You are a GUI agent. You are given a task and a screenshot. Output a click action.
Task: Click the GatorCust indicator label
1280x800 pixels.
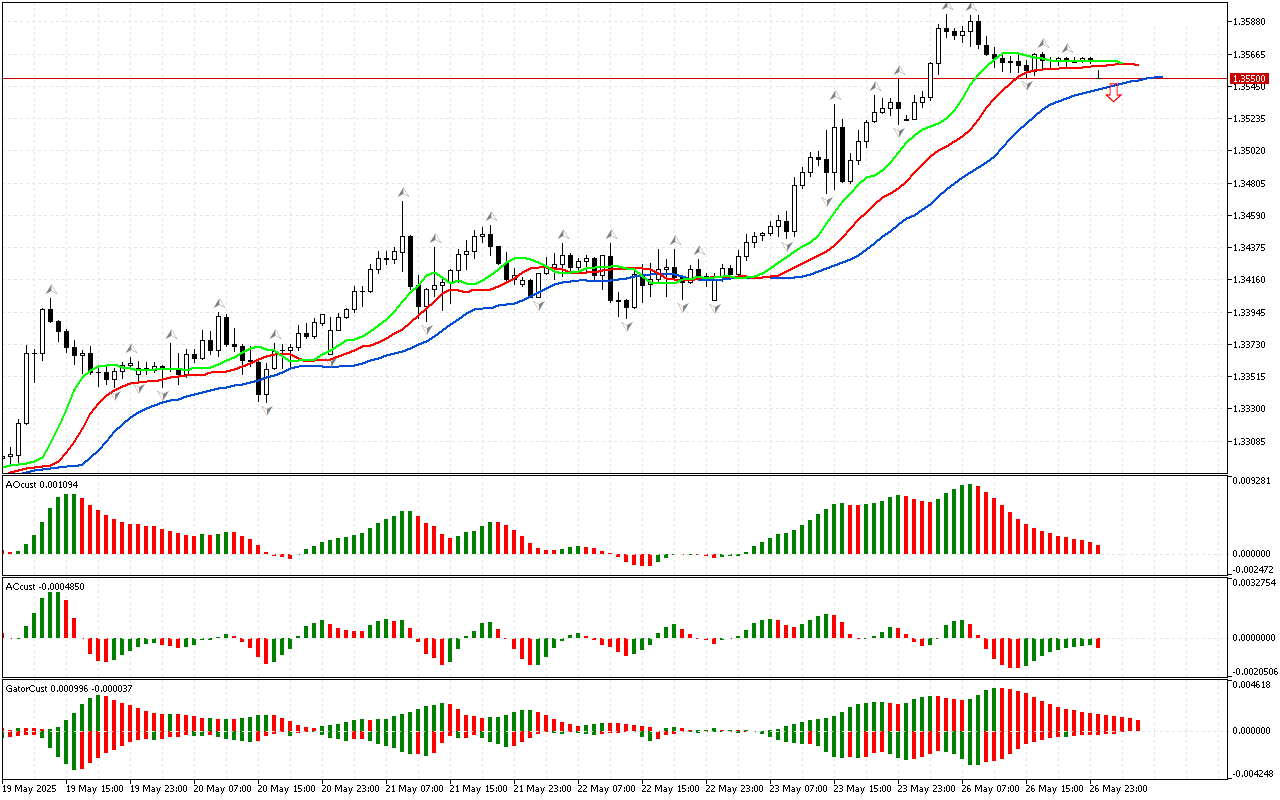point(68,688)
